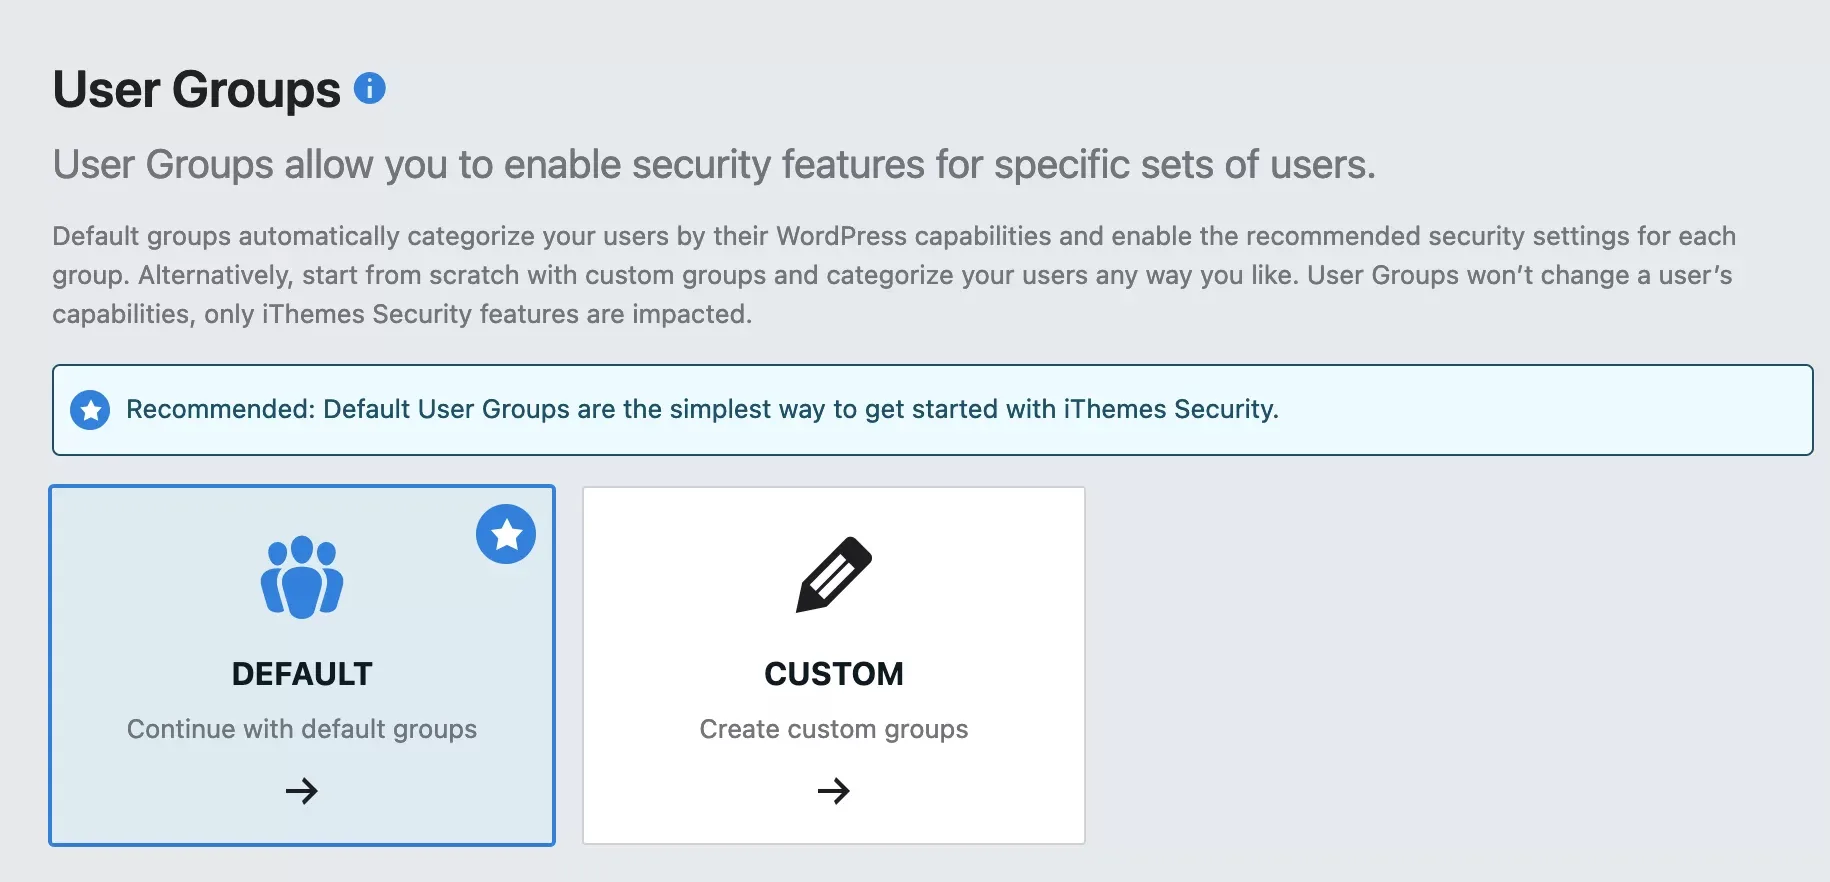Click the Recommended Default User Groups notice text
This screenshot has width=1830, height=882.
click(x=702, y=409)
